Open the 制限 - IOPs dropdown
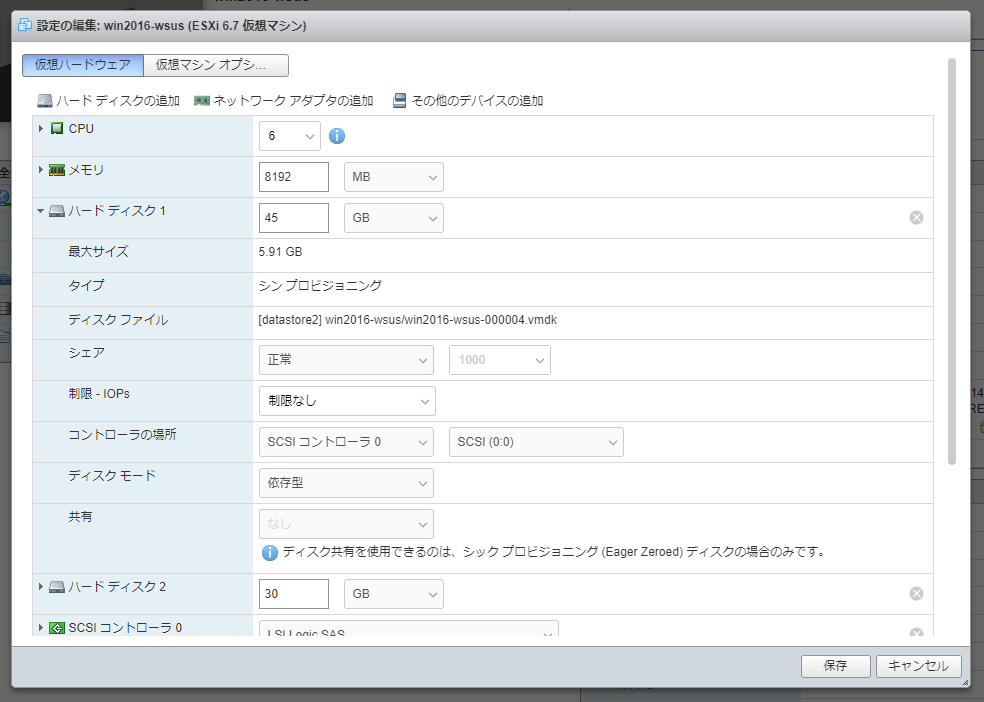 coord(347,401)
